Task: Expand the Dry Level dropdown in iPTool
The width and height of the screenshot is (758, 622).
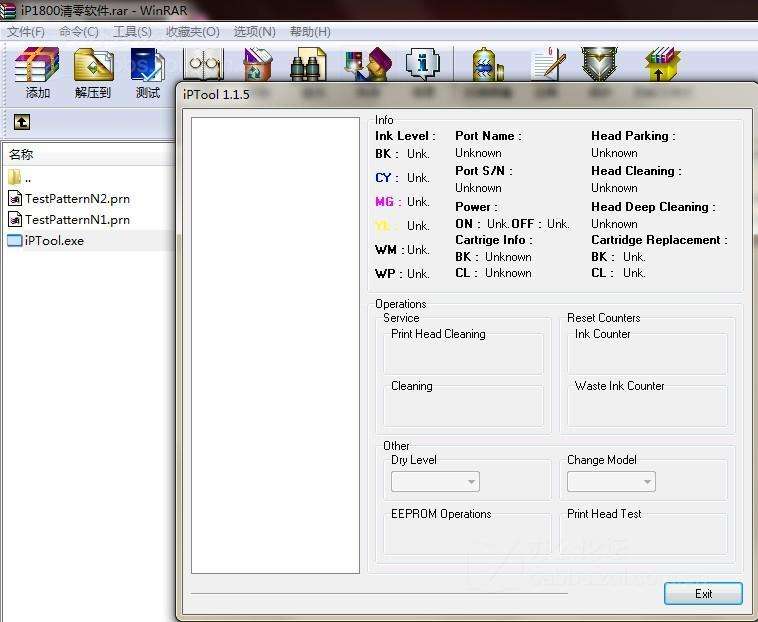Action: 435,482
